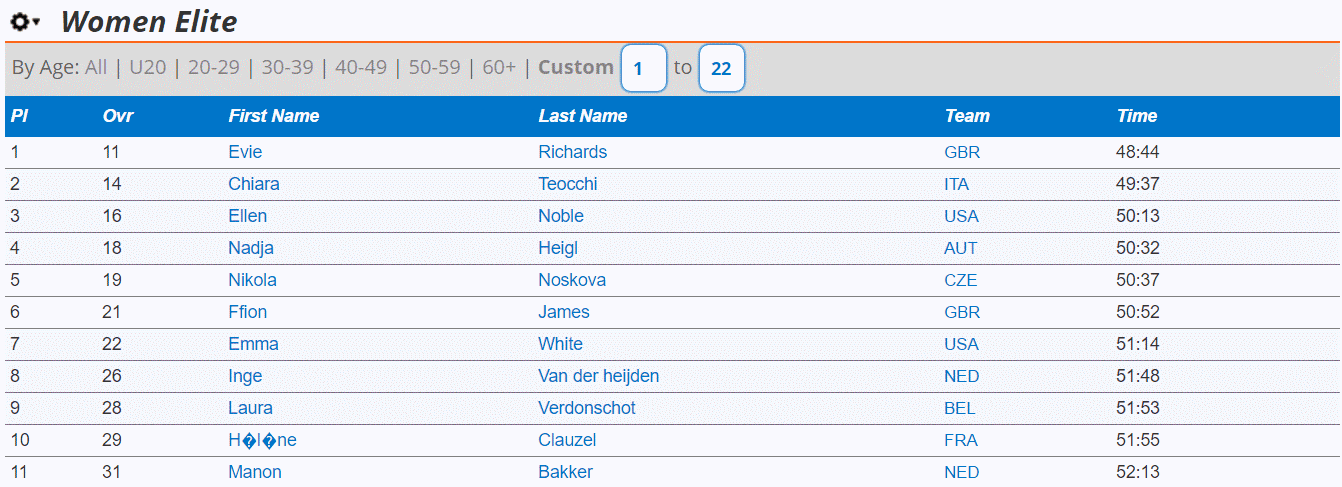Click the custom maximum age field
The height and width of the screenshot is (487, 1342).
click(721, 69)
